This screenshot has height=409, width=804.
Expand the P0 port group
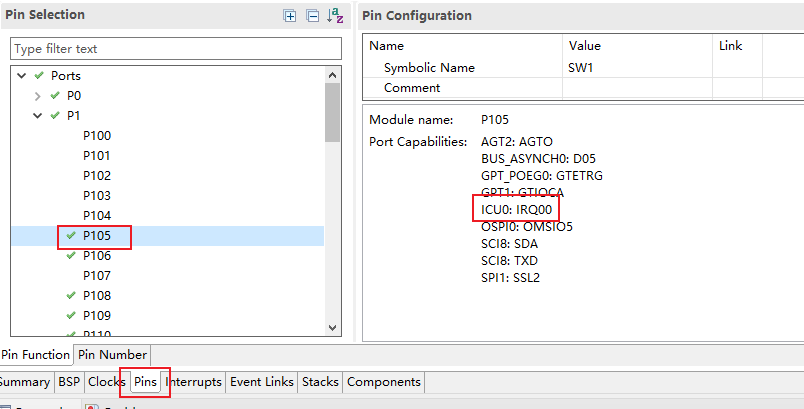pos(37,96)
